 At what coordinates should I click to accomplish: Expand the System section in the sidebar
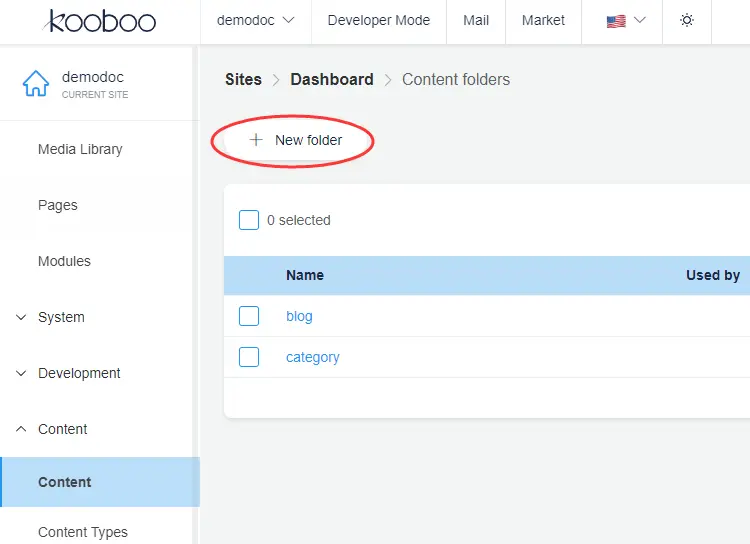coord(61,317)
